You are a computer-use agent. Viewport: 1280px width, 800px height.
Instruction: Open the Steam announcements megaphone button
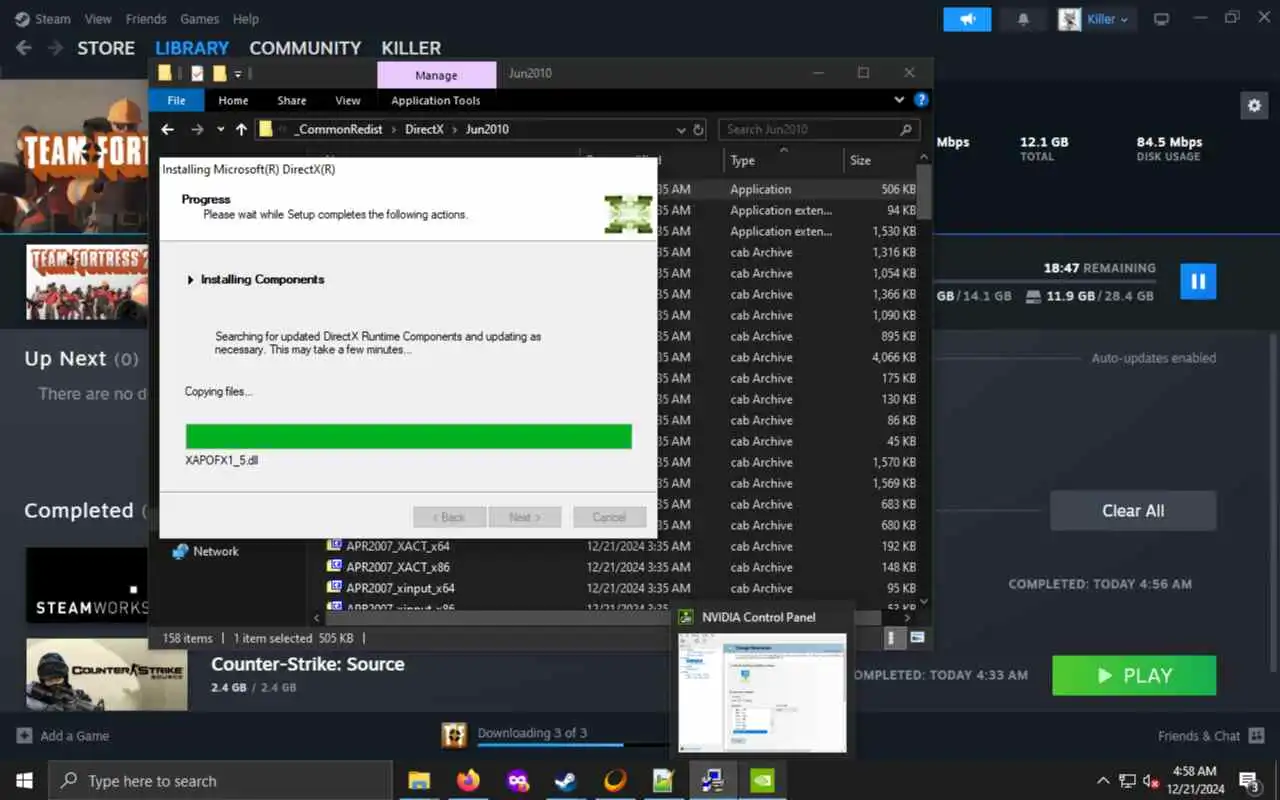[x=967, y=19]
